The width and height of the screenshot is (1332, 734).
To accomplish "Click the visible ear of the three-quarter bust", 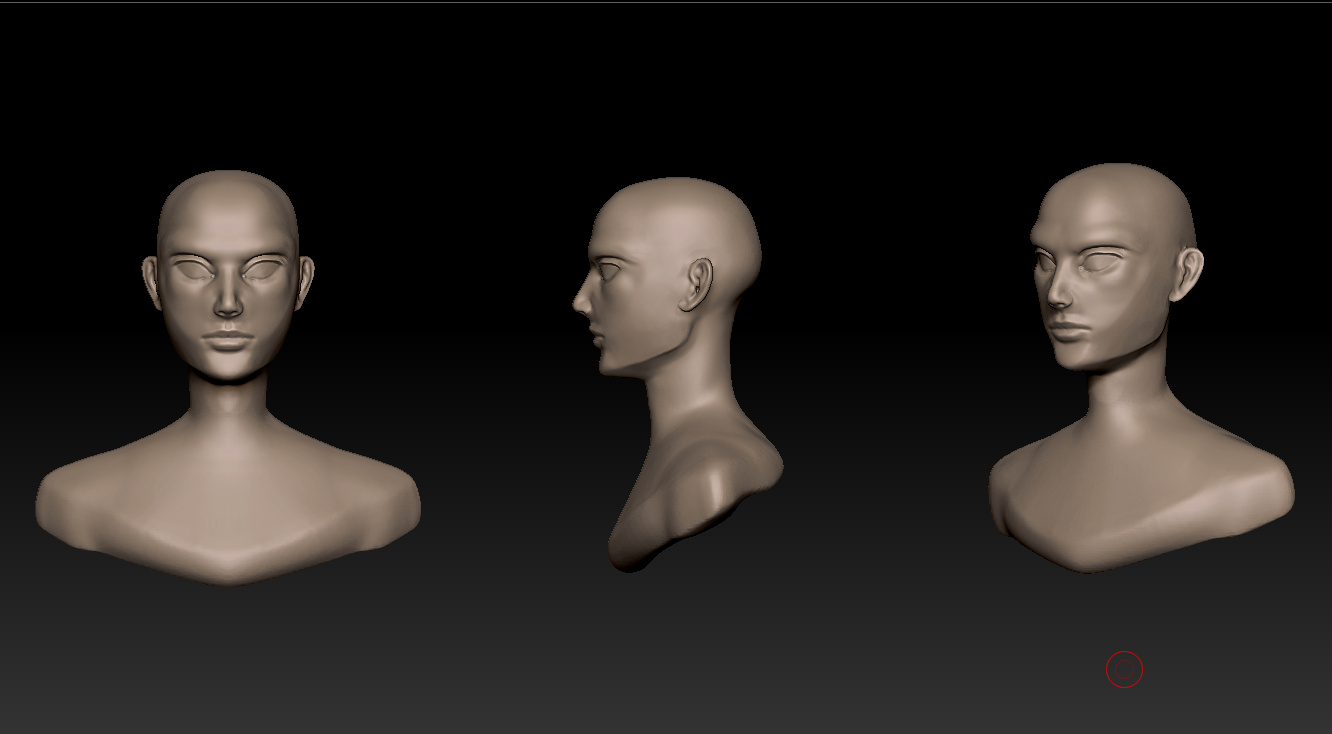I will click(x=1187, y=273).
